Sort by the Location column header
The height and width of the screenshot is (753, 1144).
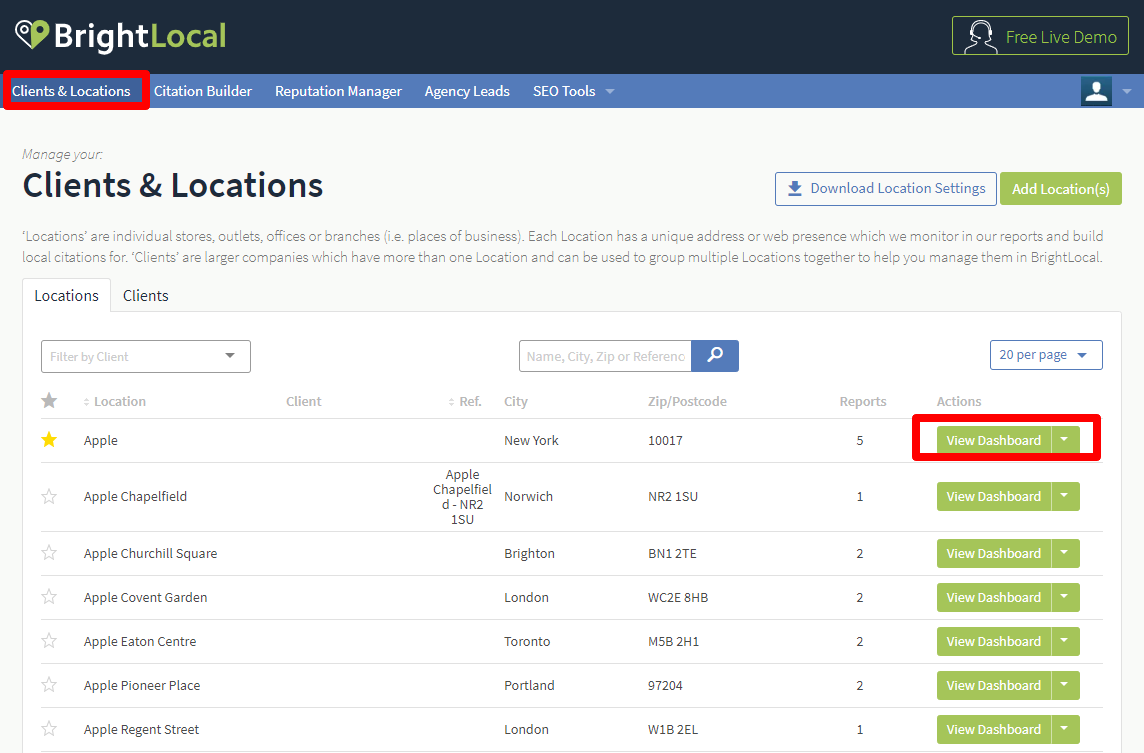115,401
